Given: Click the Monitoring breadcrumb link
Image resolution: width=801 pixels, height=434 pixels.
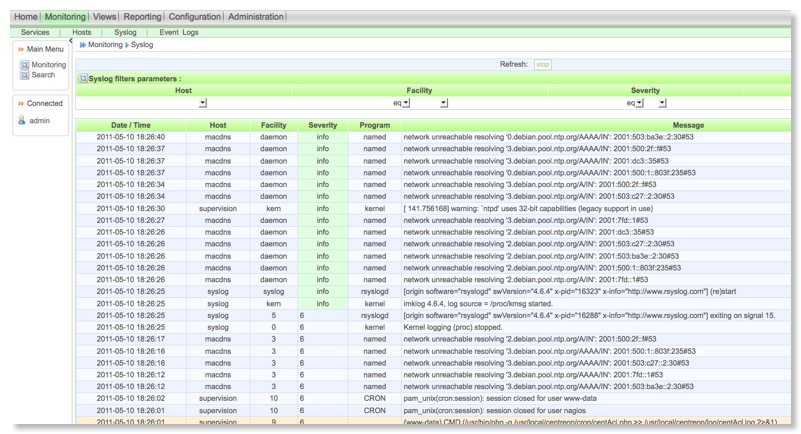Looking at the screenshot, I should coord(105,45).
